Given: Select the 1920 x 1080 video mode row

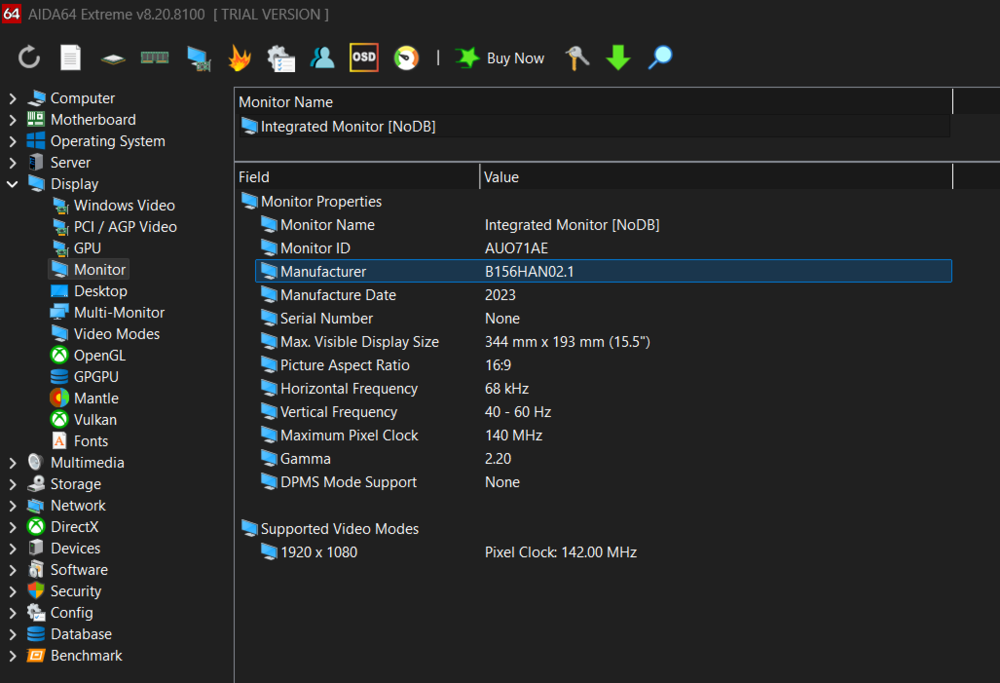Looking at the screenshot, I should point(603,552).
